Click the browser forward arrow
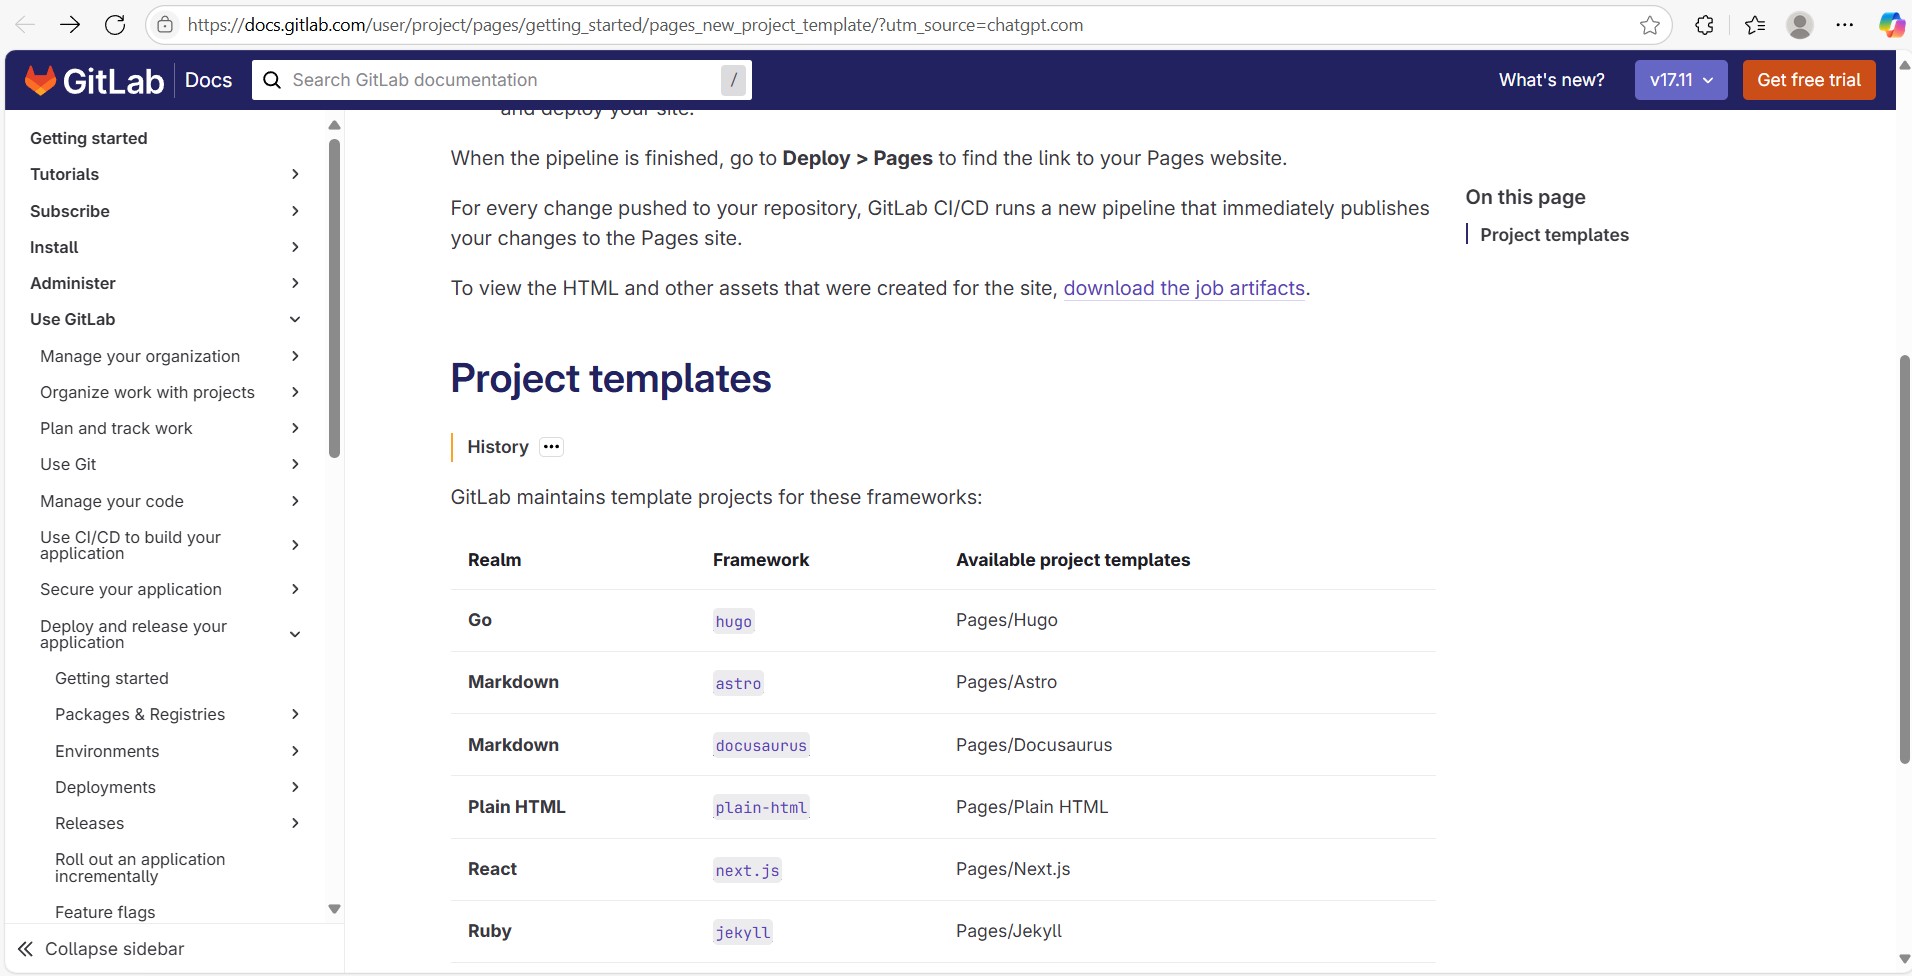The width and height of the screenshot is (1912, 976). click(70, 25)
